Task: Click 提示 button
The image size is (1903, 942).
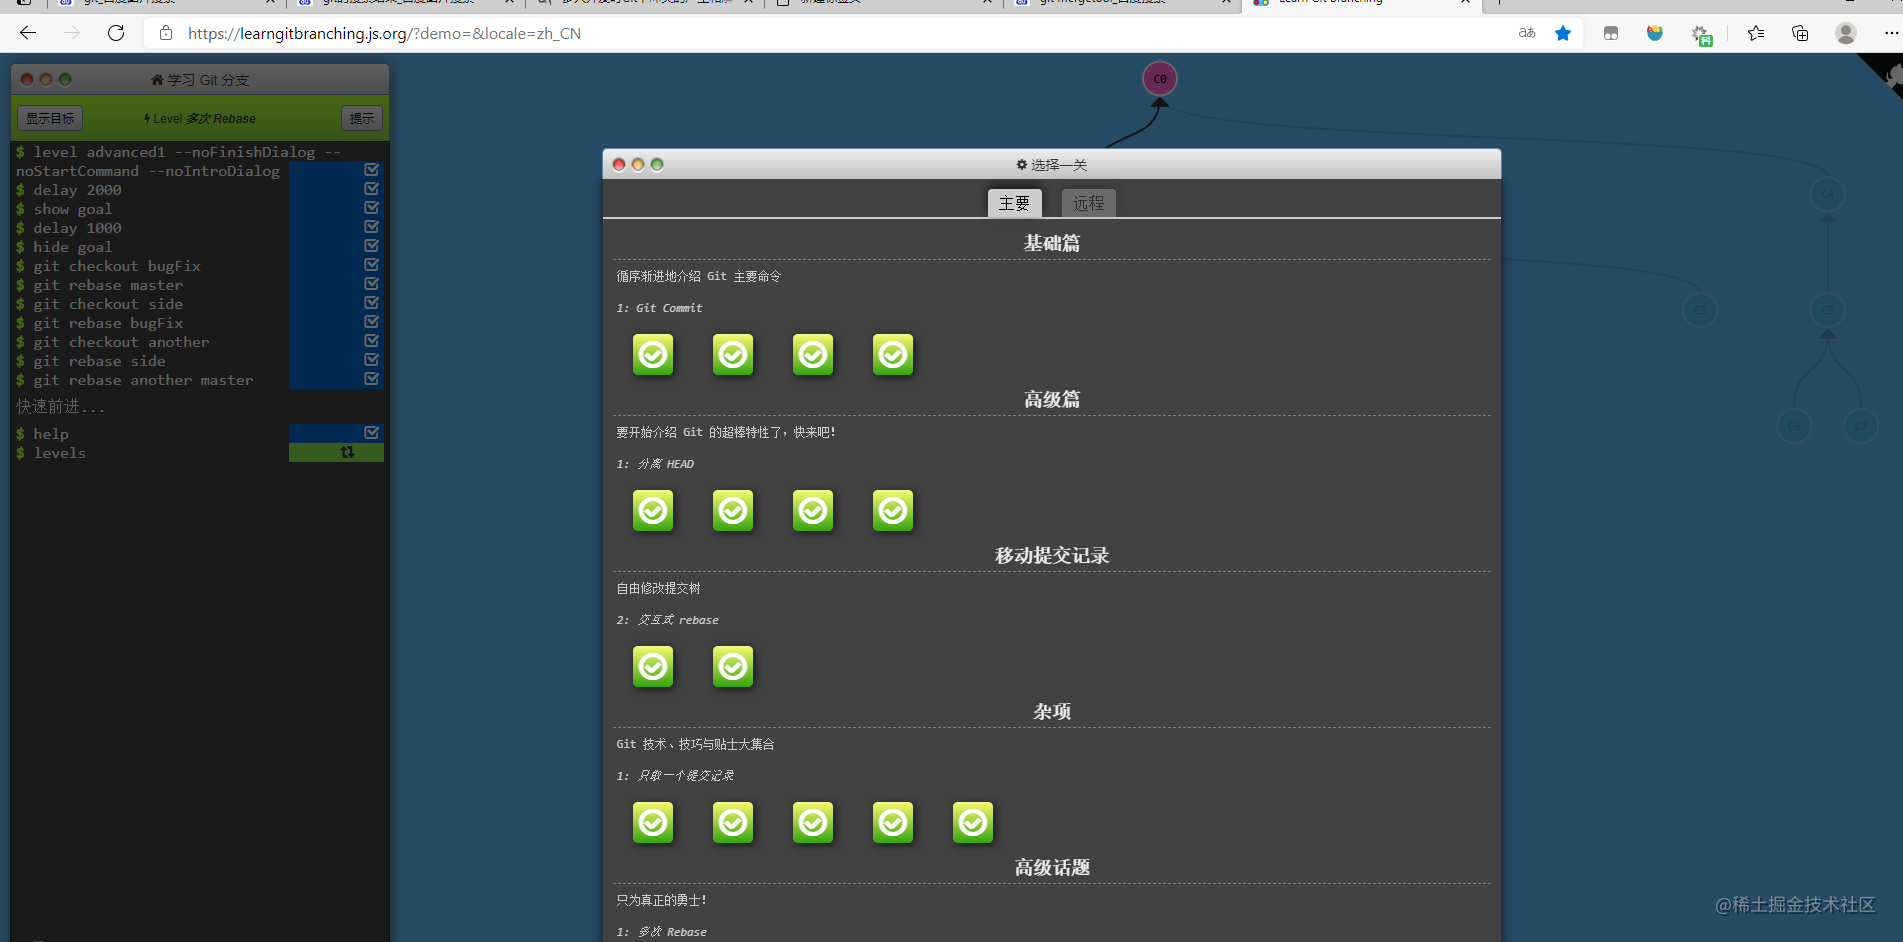Action: pos(362,118)
